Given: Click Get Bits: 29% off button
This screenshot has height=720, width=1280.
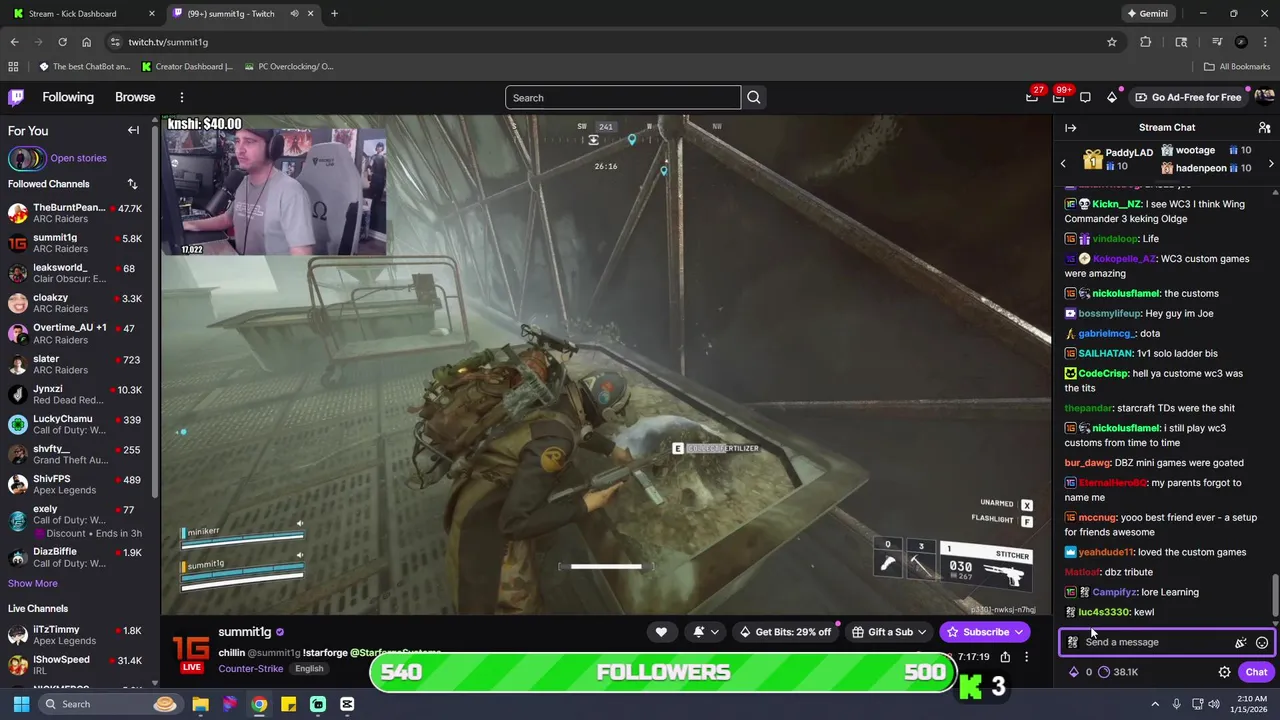Looking at the screenshot, I should pos(785,632).
